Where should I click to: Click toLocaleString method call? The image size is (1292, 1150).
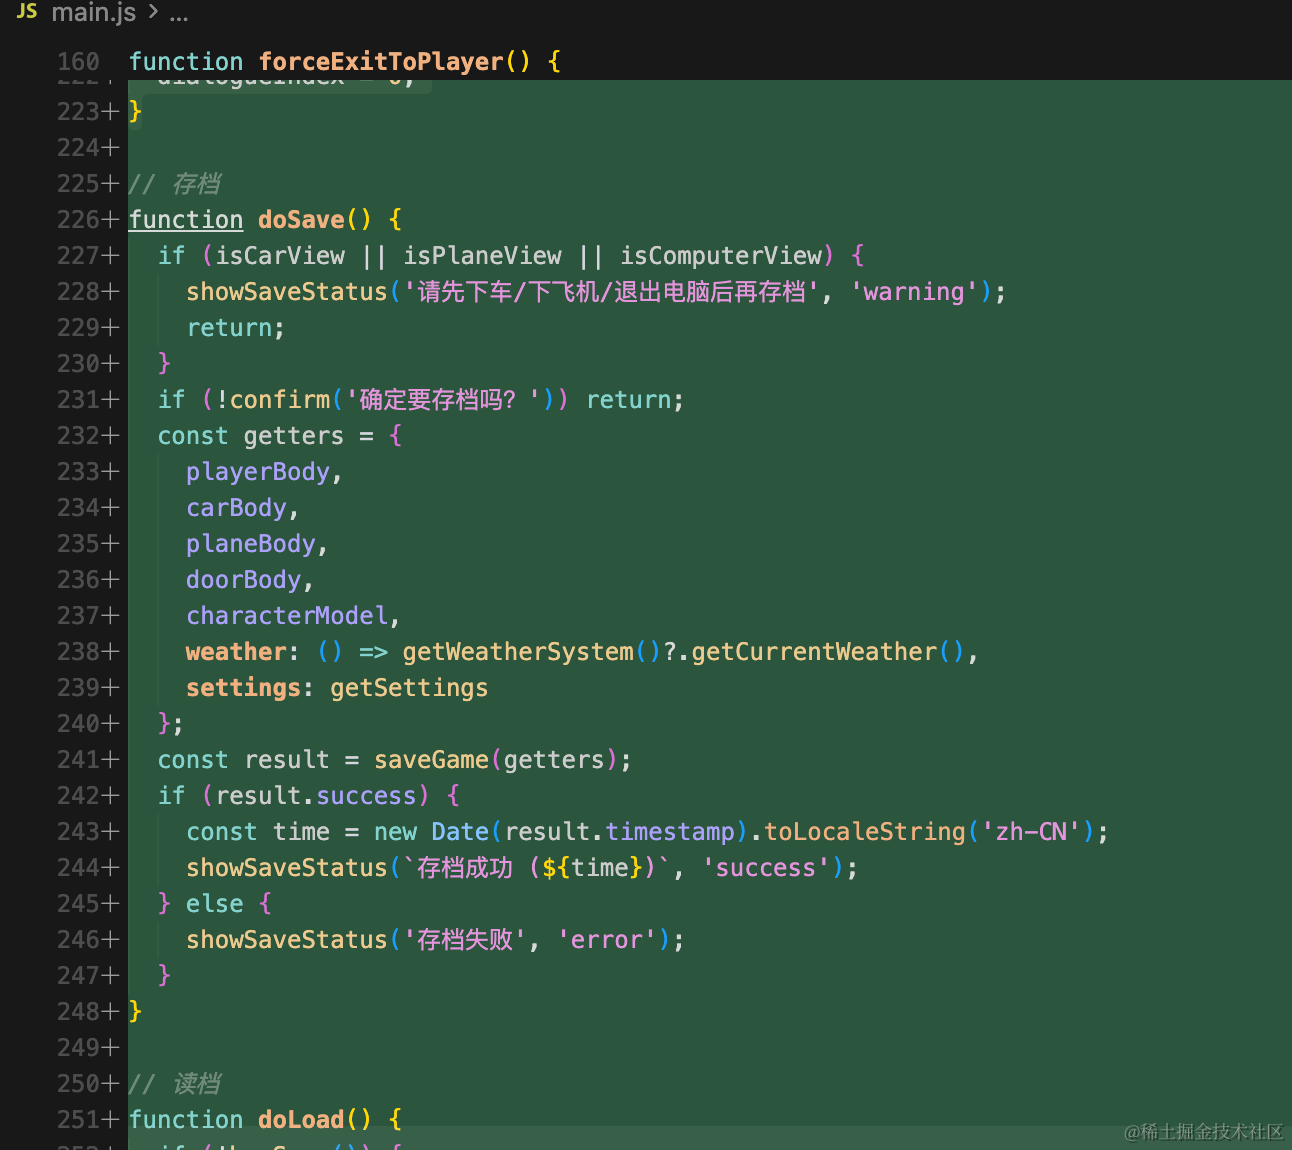tap(865, 831)
